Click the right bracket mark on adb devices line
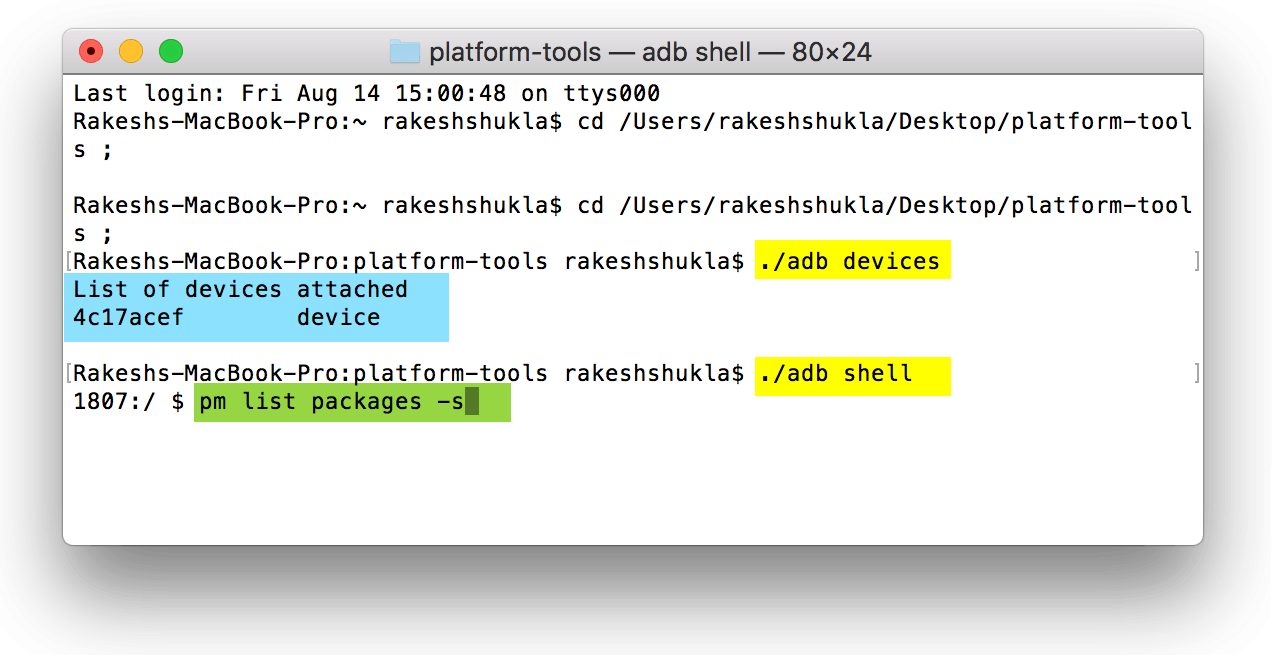1272x656 pixels. (1197, 262)
